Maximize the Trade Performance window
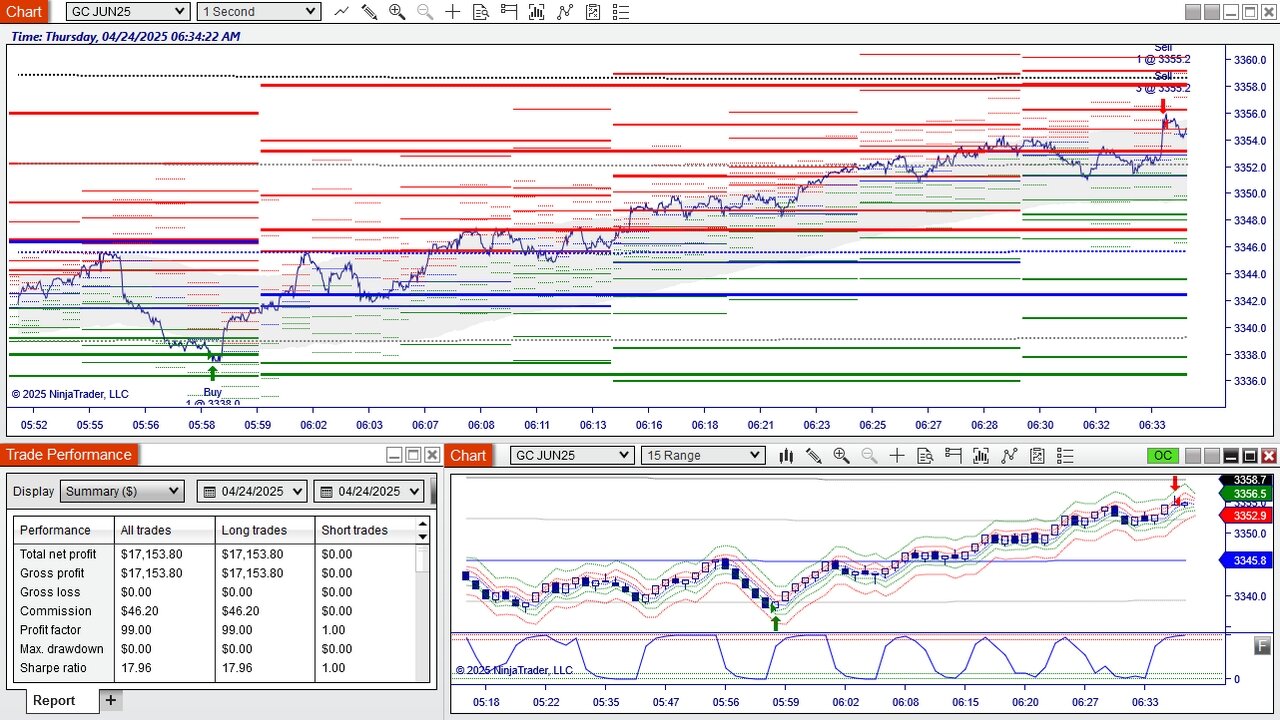The width and height of the screenshot is (1280, 720). 413,455
